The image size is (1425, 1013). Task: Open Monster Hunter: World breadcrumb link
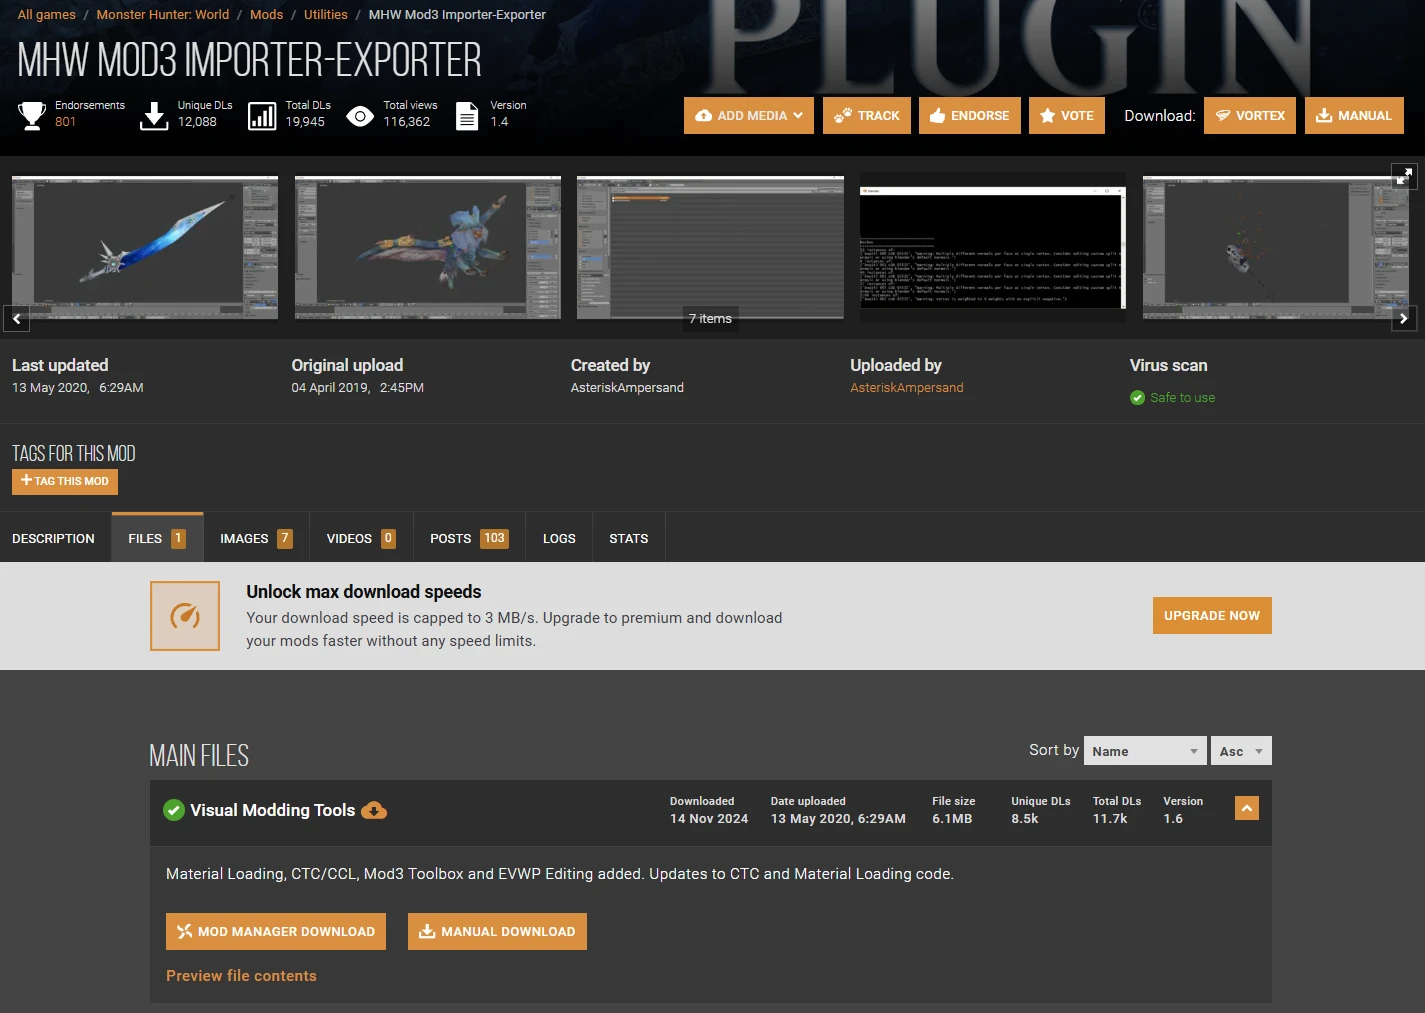click(163, 15)
